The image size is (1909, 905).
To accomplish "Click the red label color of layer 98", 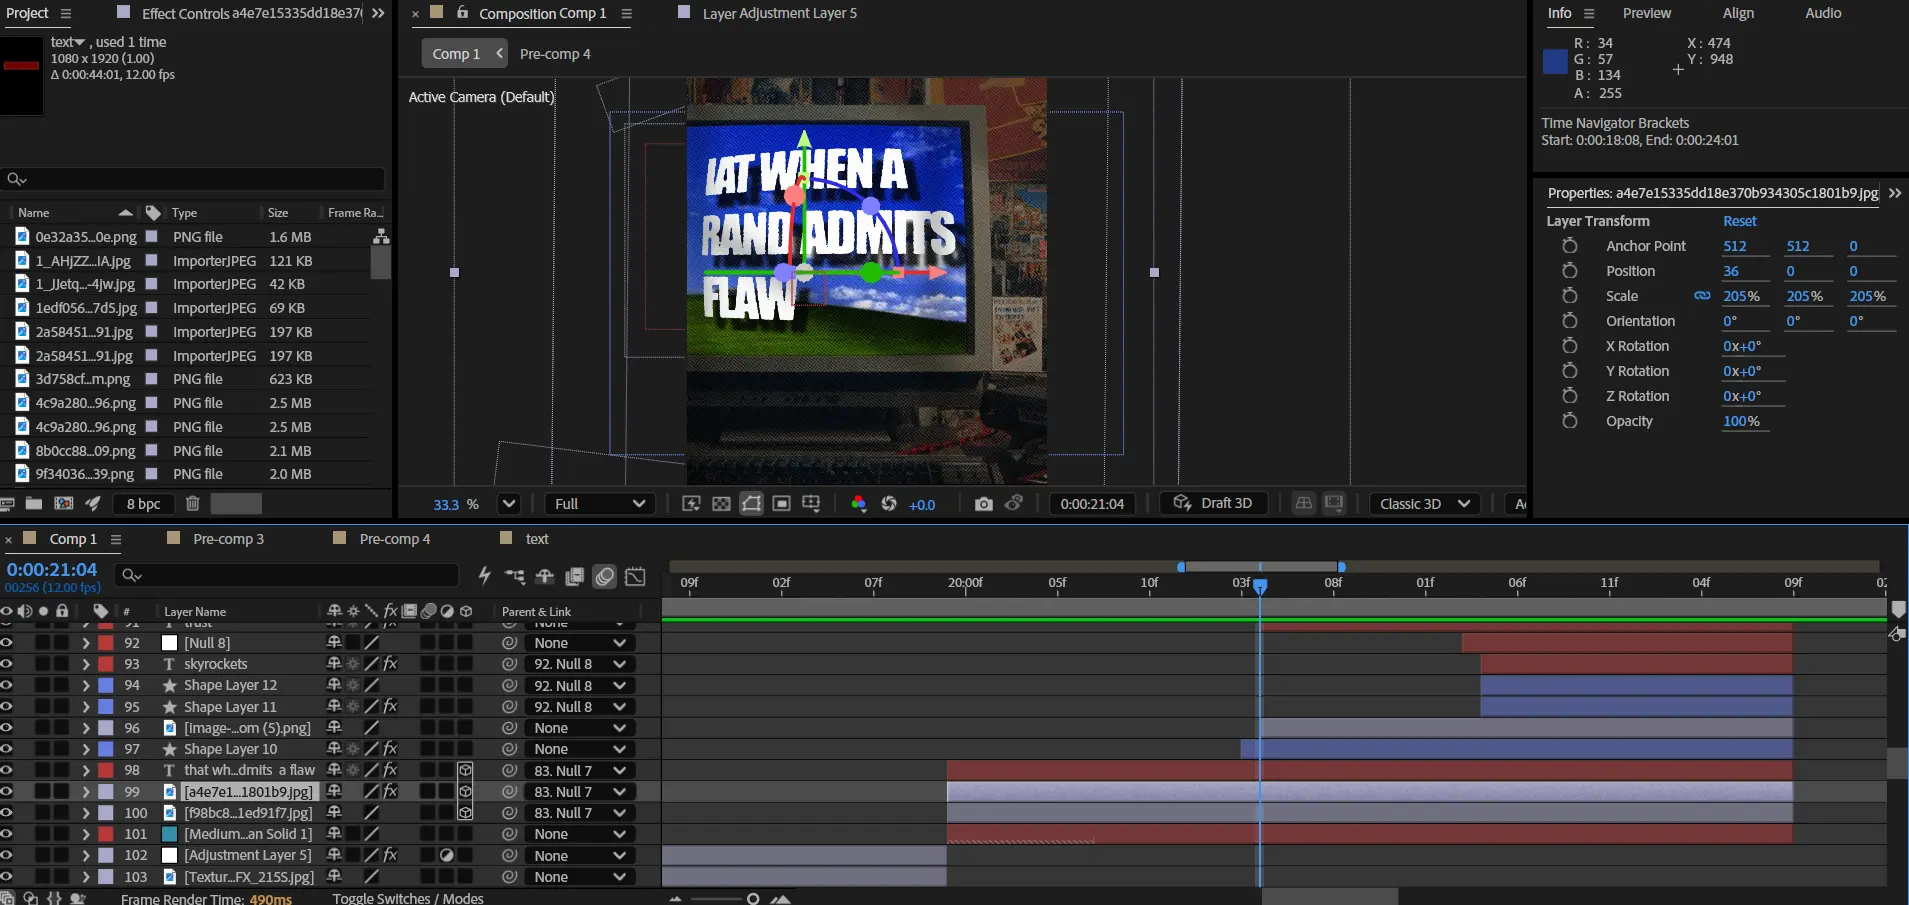I will coord(105,771).
